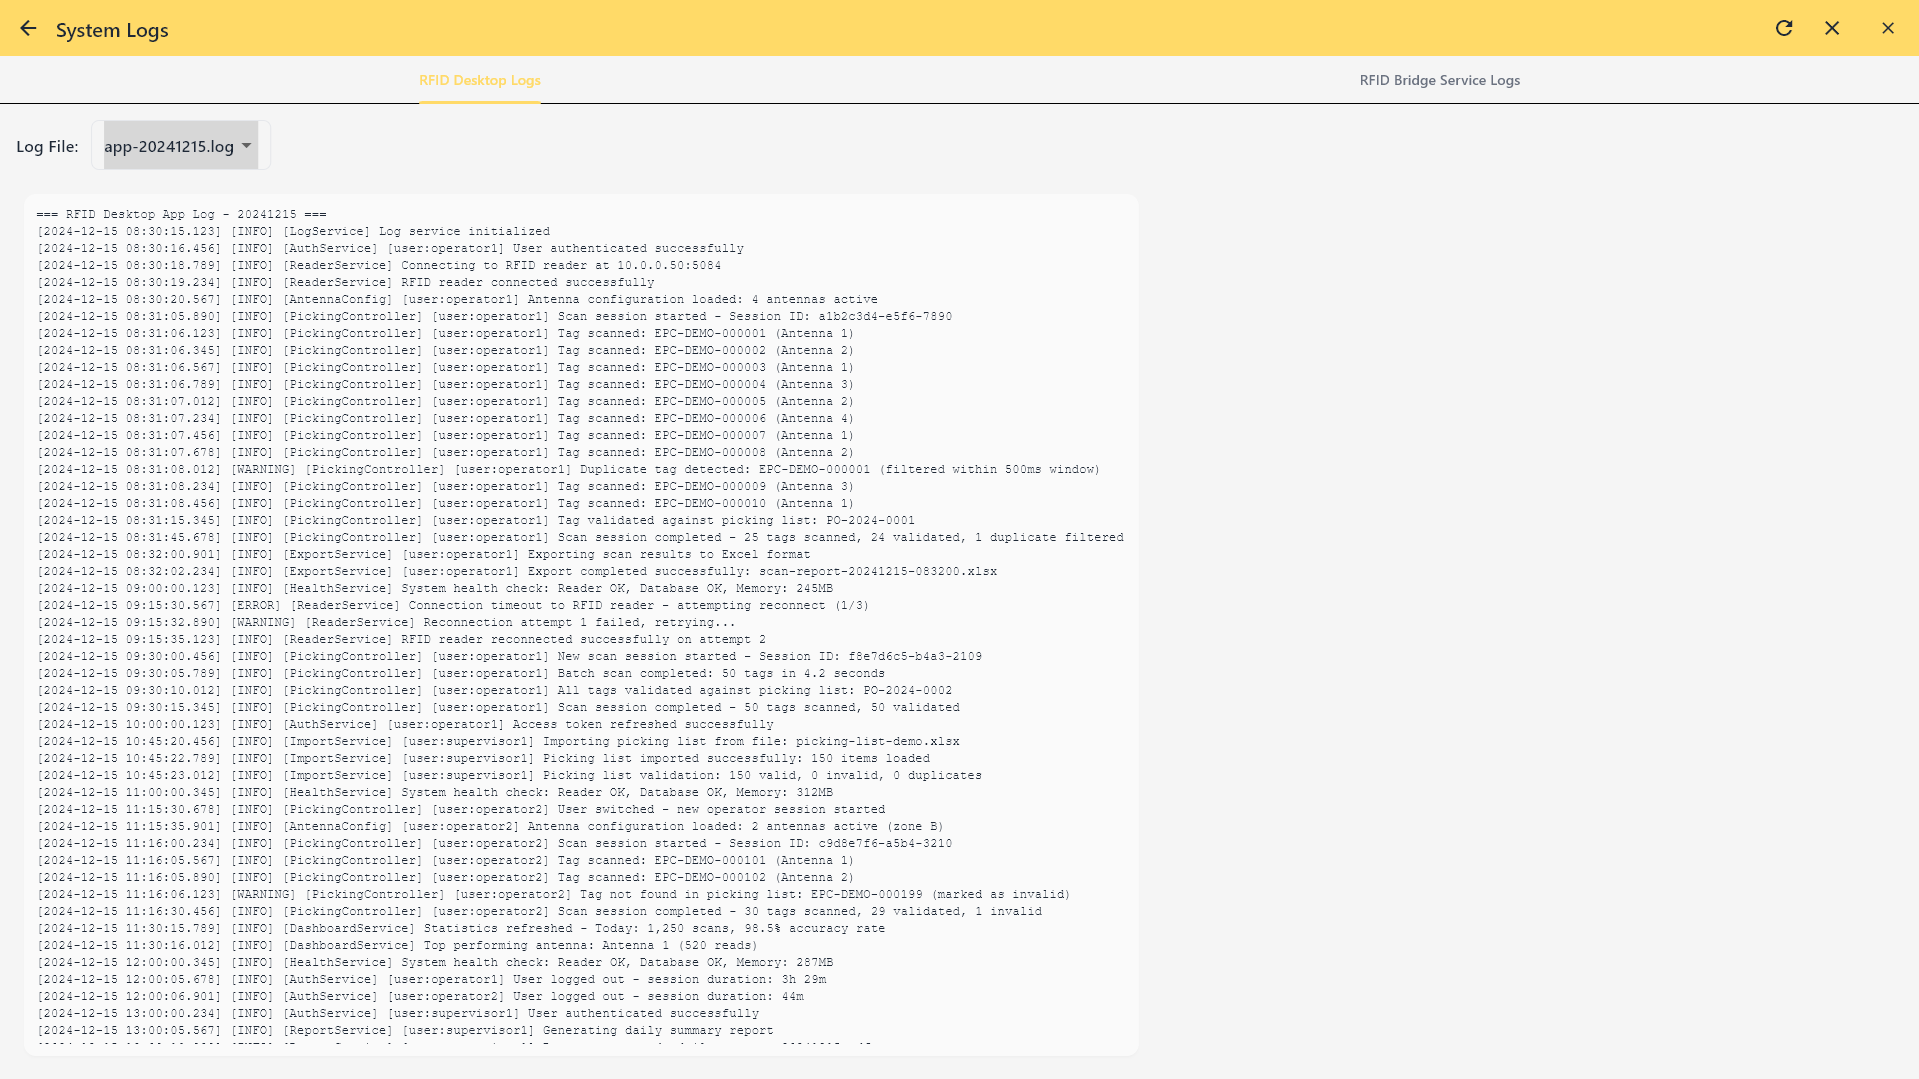The image size is (1919, 1079).
Task: Close System Logs with the rightmost X icon
Action: pos(1888,29)
